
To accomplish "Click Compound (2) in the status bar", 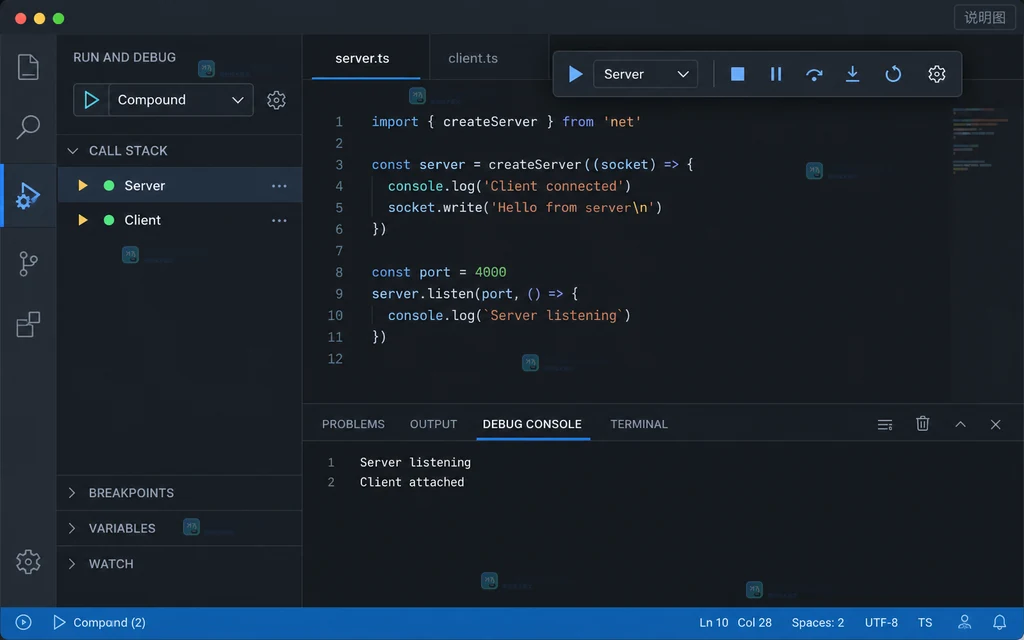I will [99, 622].
